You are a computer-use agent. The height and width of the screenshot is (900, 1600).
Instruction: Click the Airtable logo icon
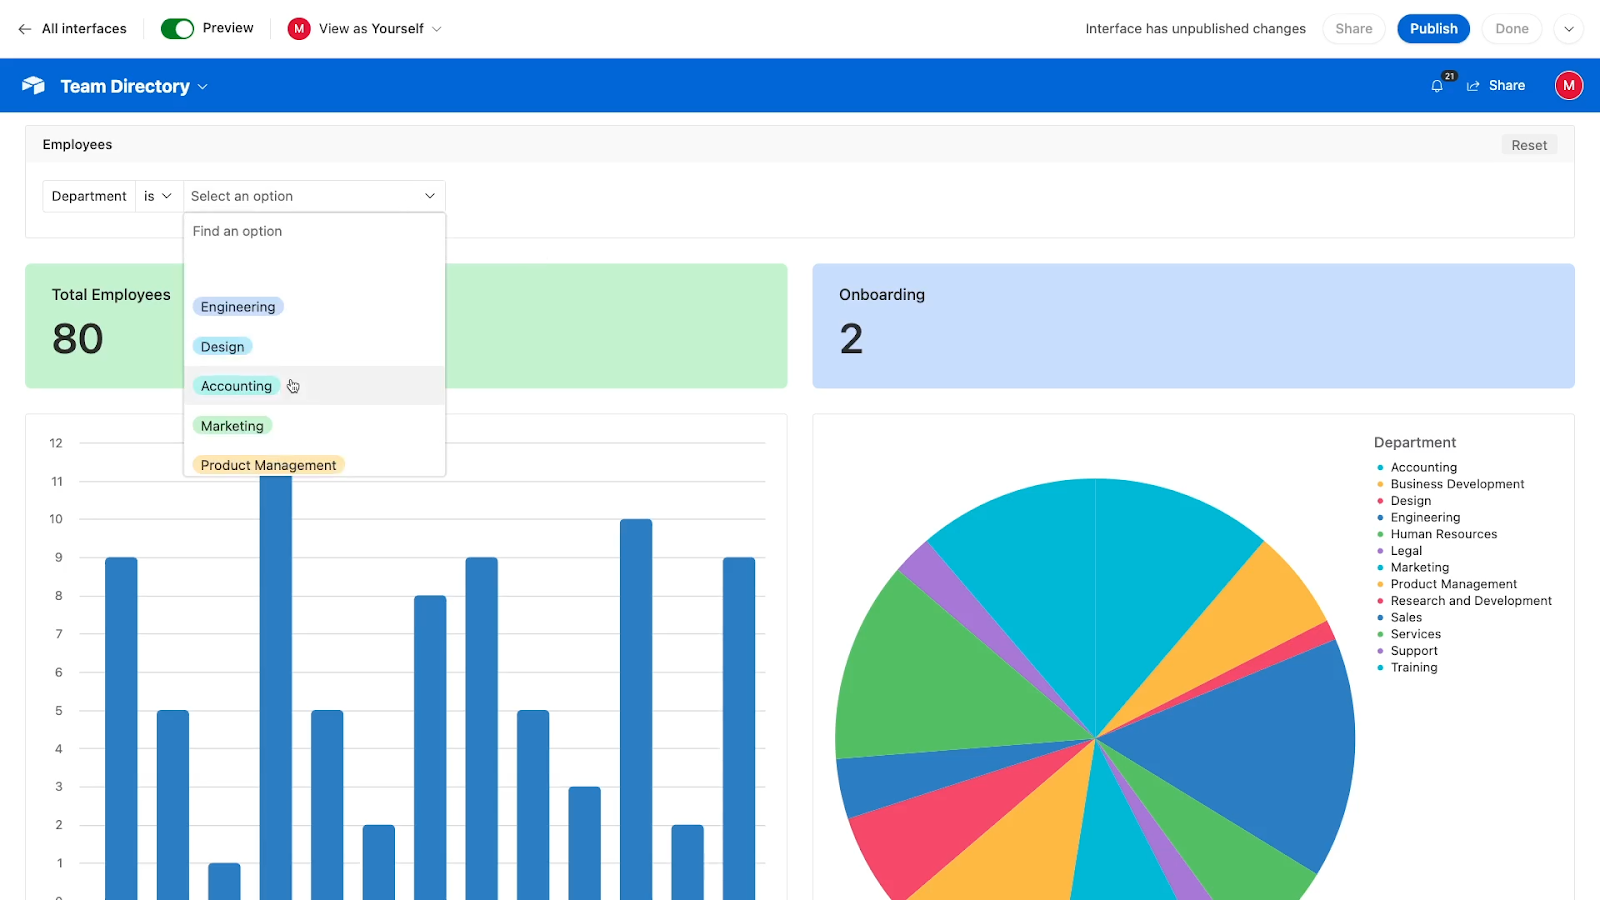33,86
